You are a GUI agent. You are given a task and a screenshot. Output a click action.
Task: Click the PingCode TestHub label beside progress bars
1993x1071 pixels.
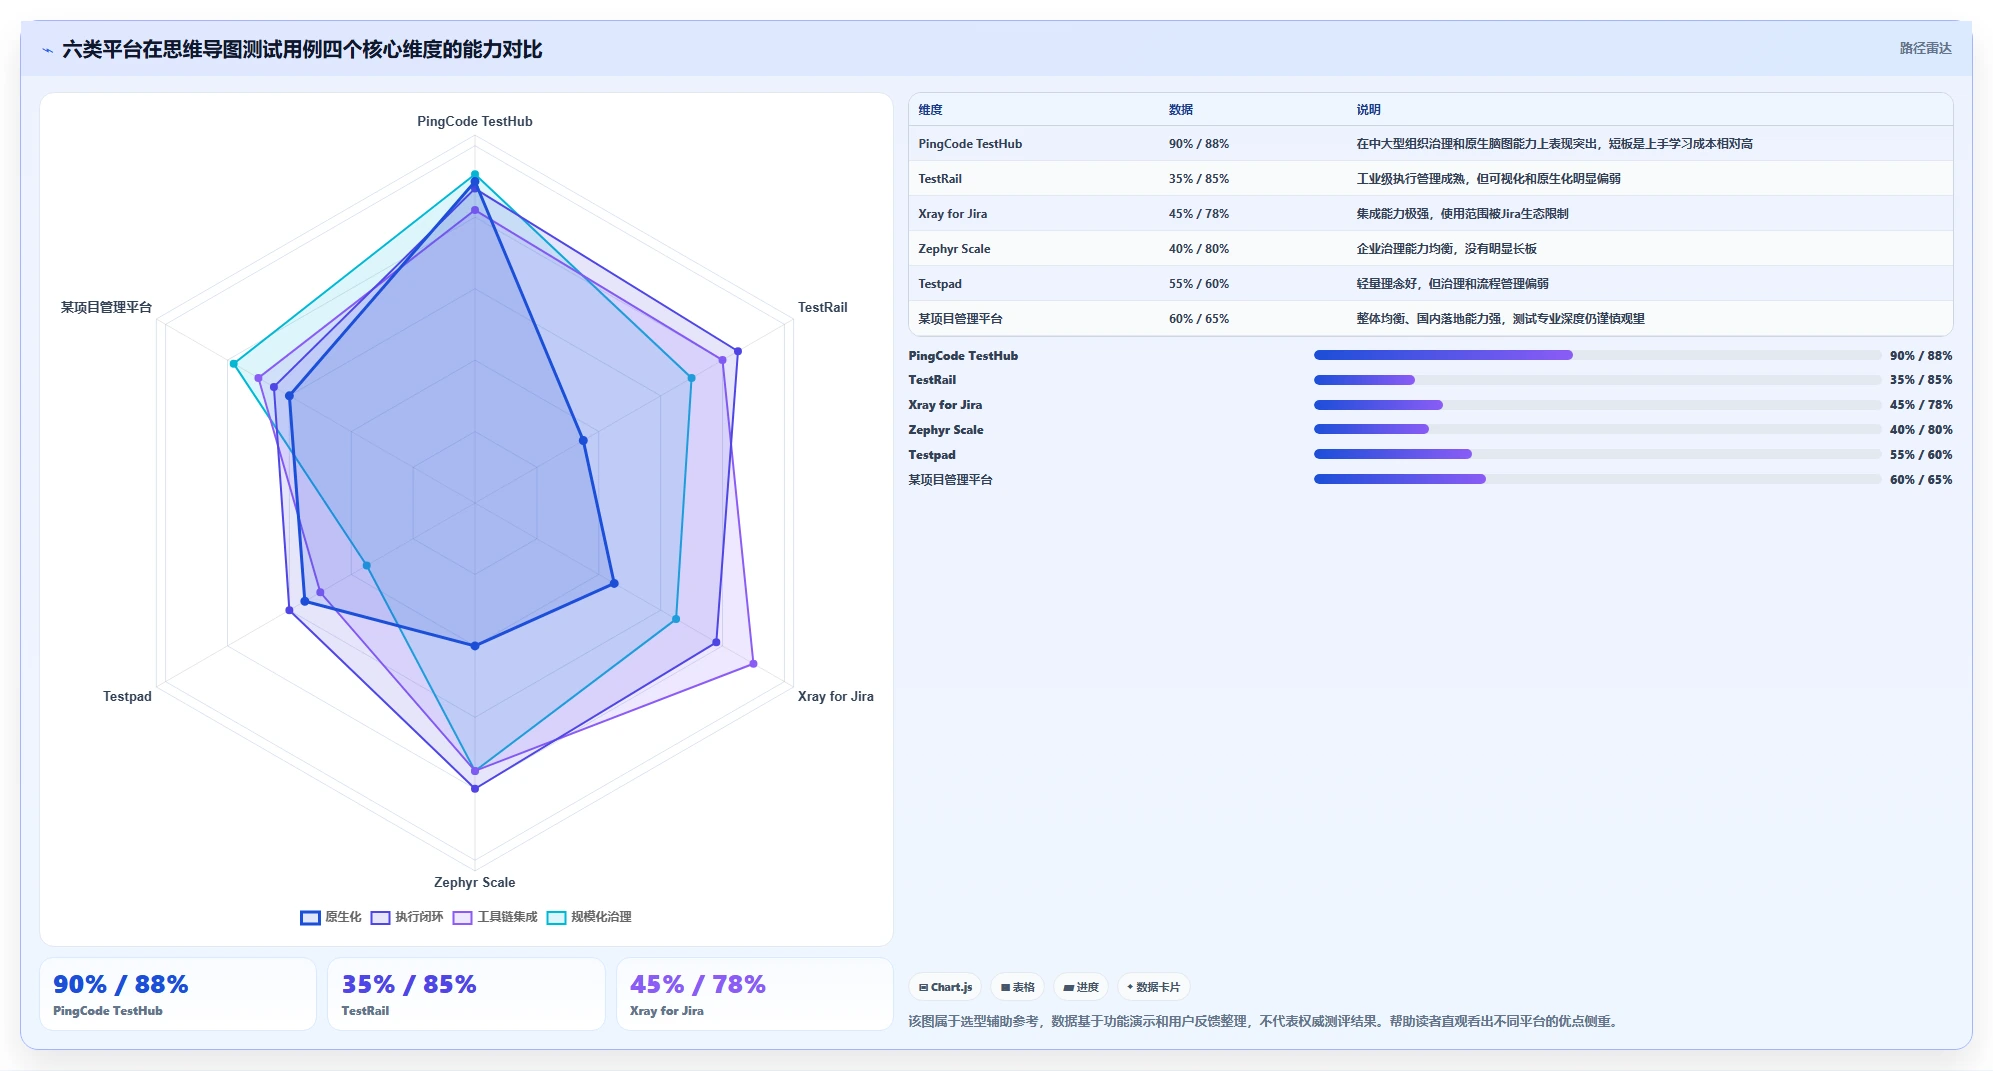click(963, 356)
